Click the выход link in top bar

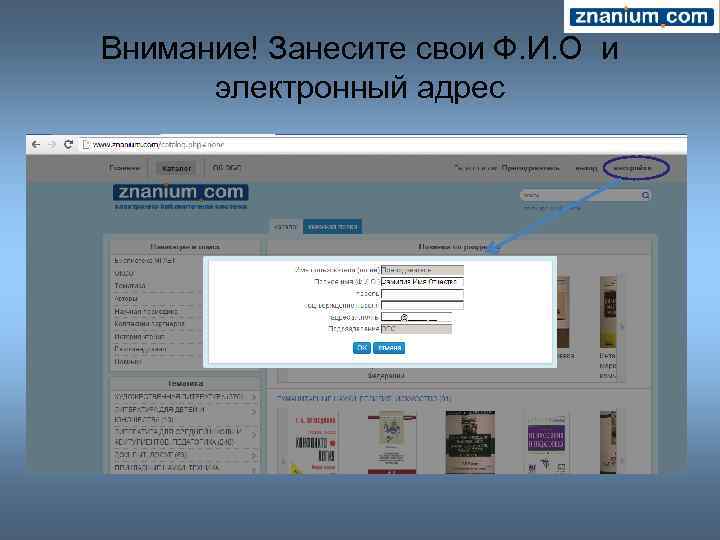[x=586, y=169]
